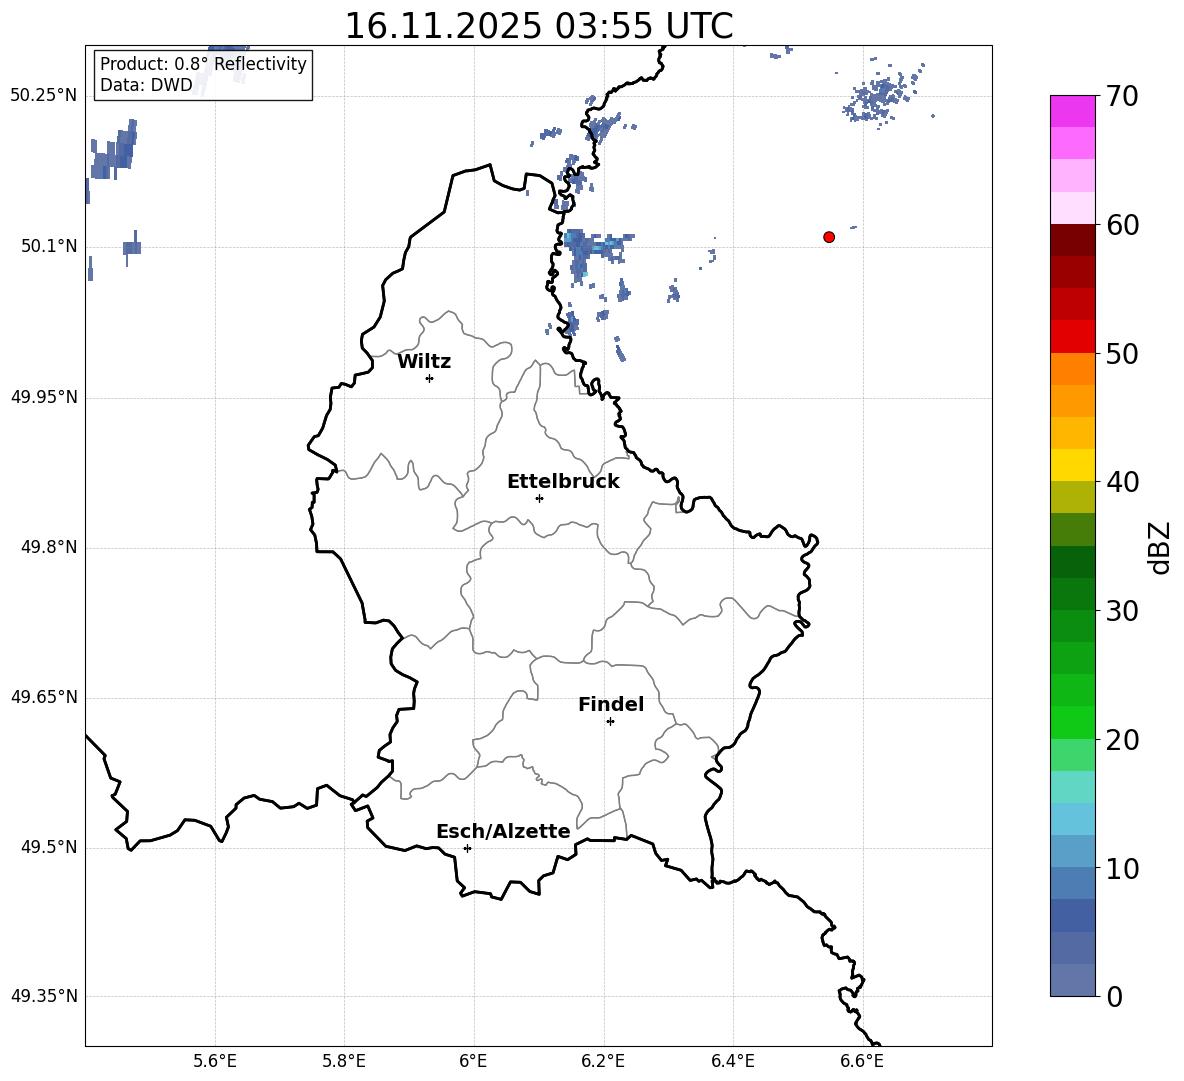Click the magenta 70 dBZ colorbar segment
This screenshot has height=1081, width=1184.
click(x=1072, y=111)
